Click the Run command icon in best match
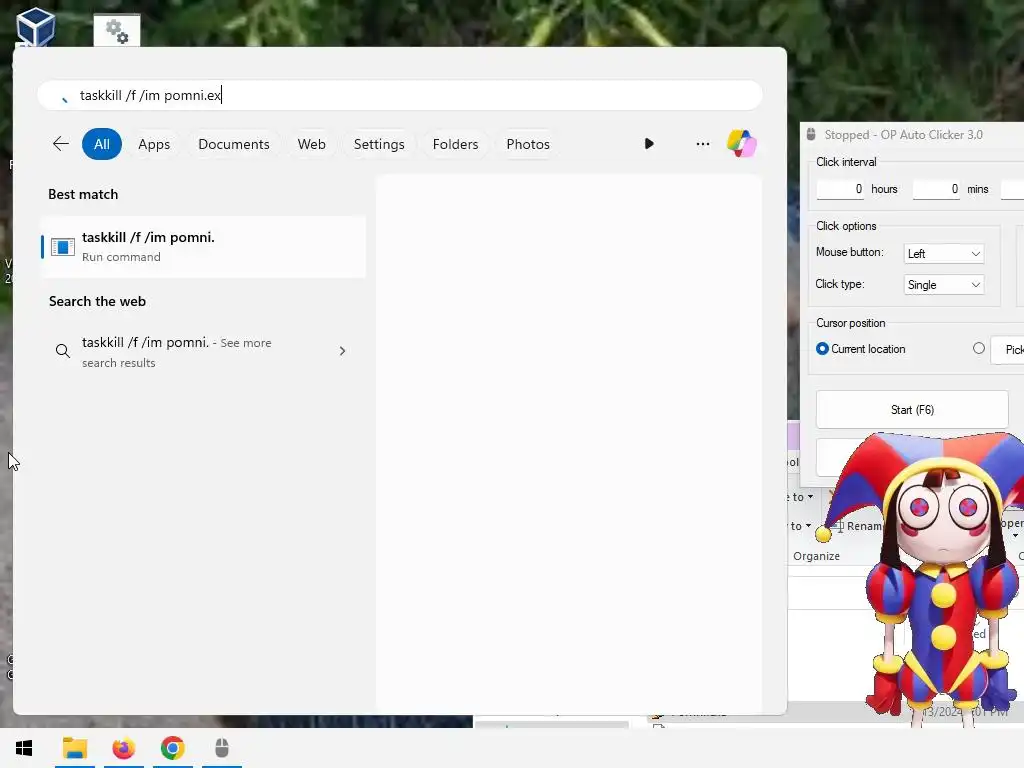 click(x=63, y=247)
